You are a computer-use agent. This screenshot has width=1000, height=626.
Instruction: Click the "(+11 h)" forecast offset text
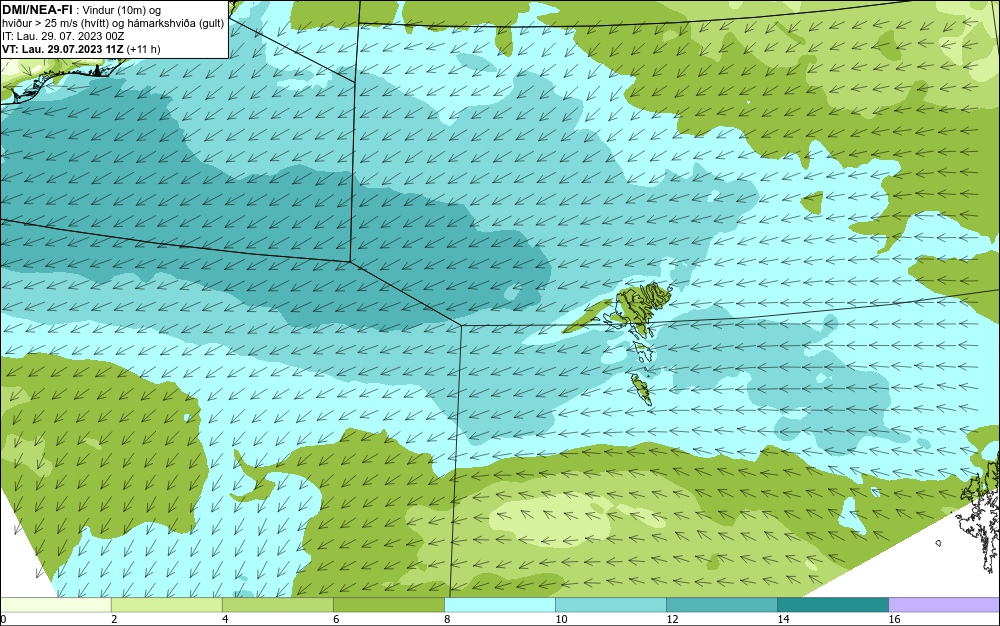[x=143, y=49]
